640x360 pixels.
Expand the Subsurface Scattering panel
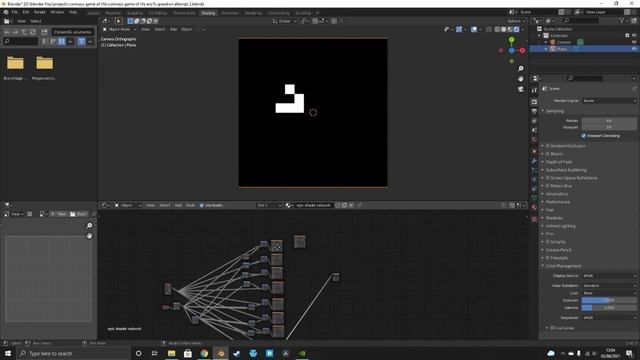coord(565,170)
